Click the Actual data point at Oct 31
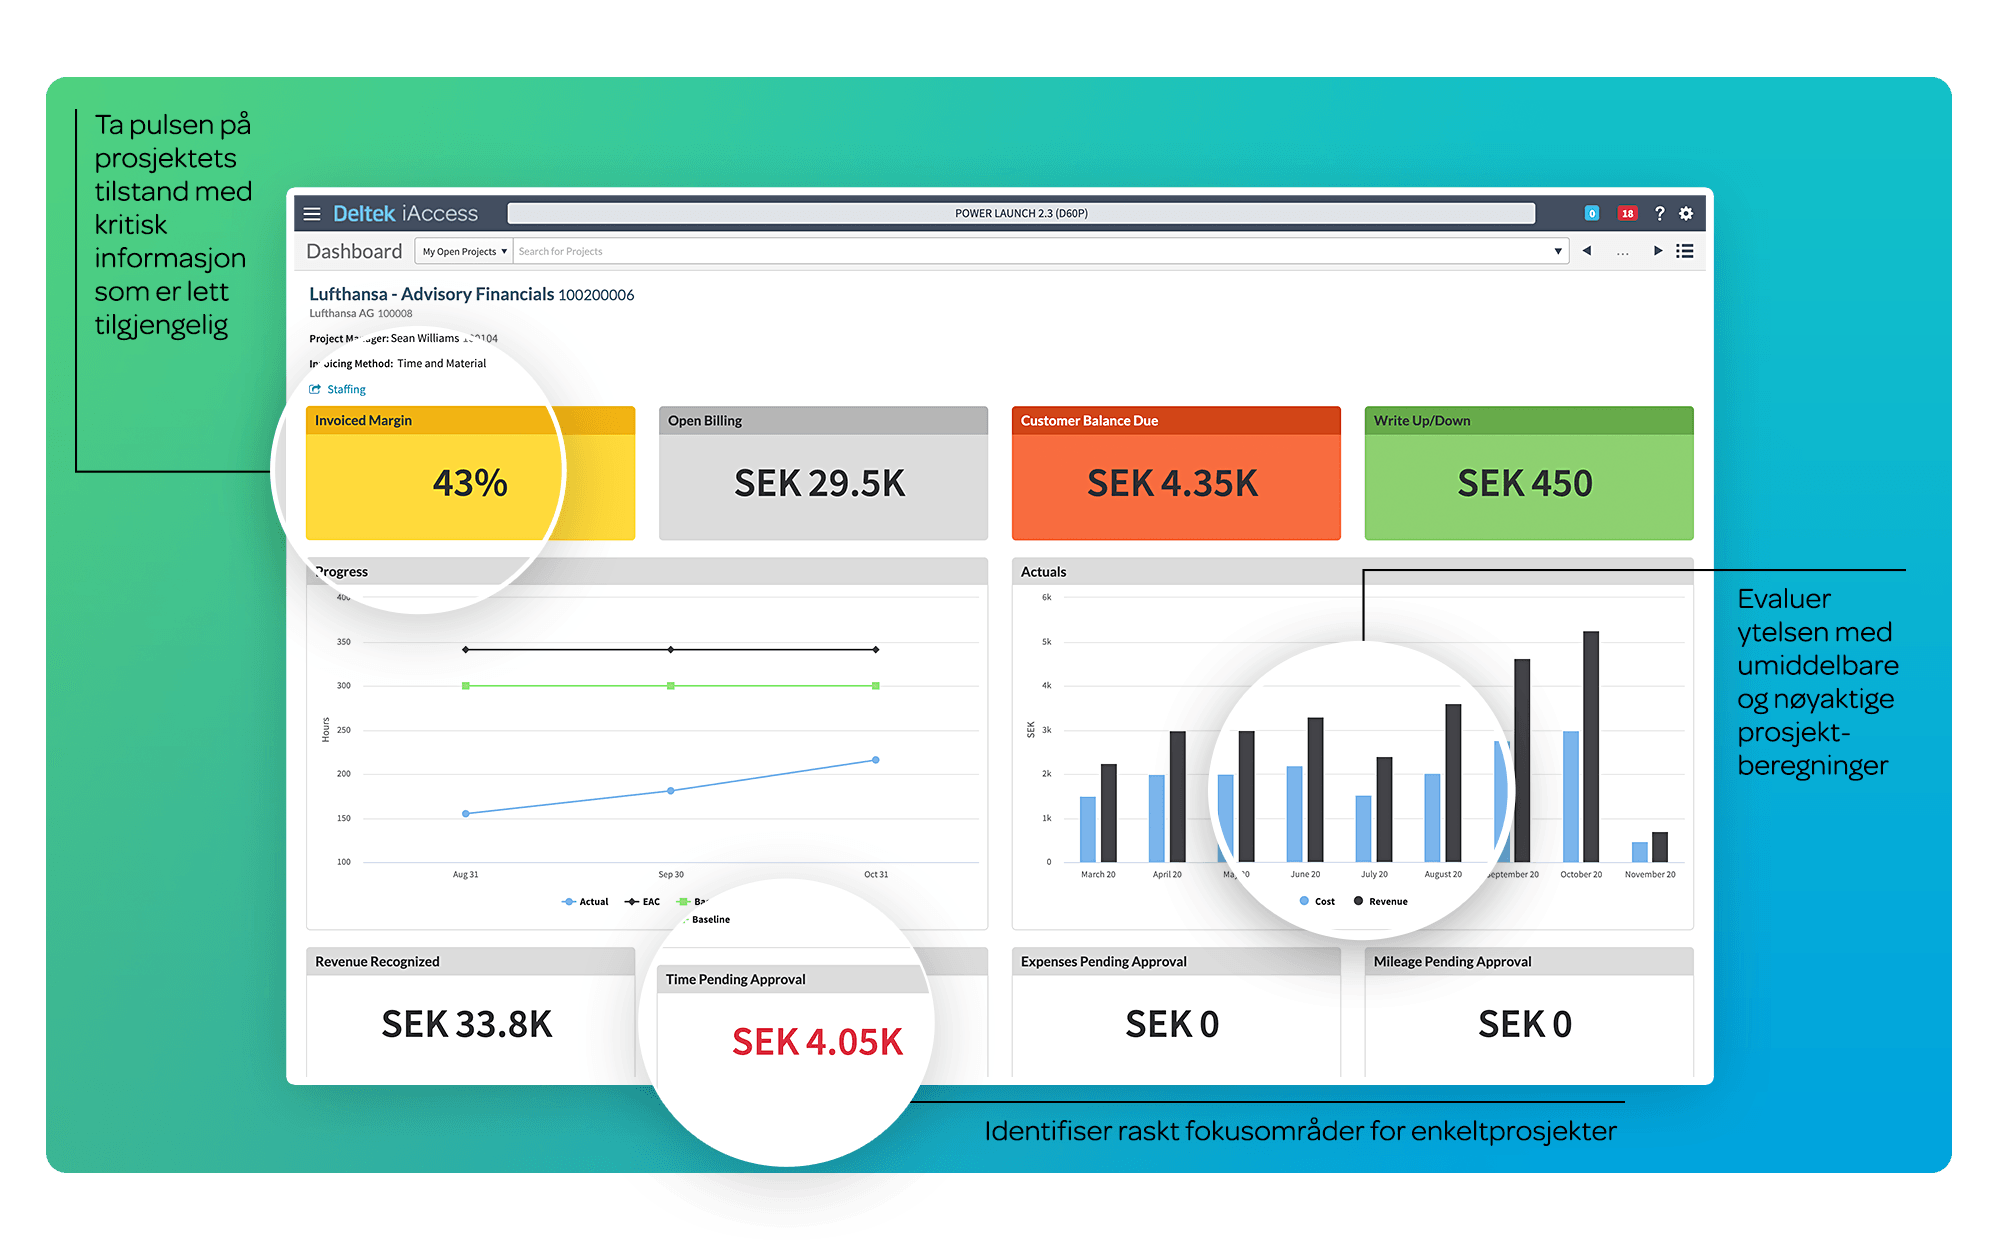Viewport: 1999px width, 1251px height. 876,760
